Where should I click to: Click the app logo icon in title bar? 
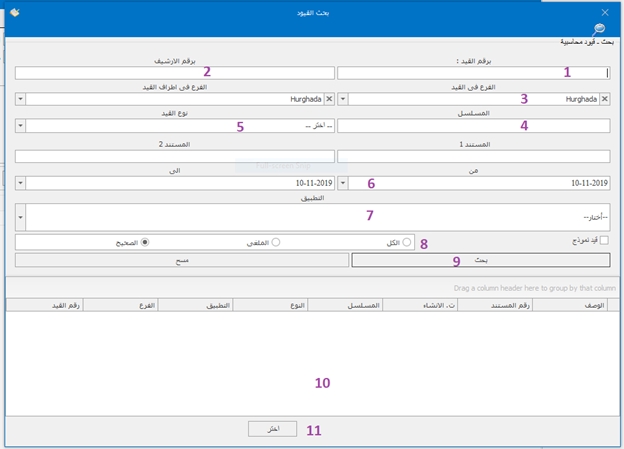[x=13, y=12]
